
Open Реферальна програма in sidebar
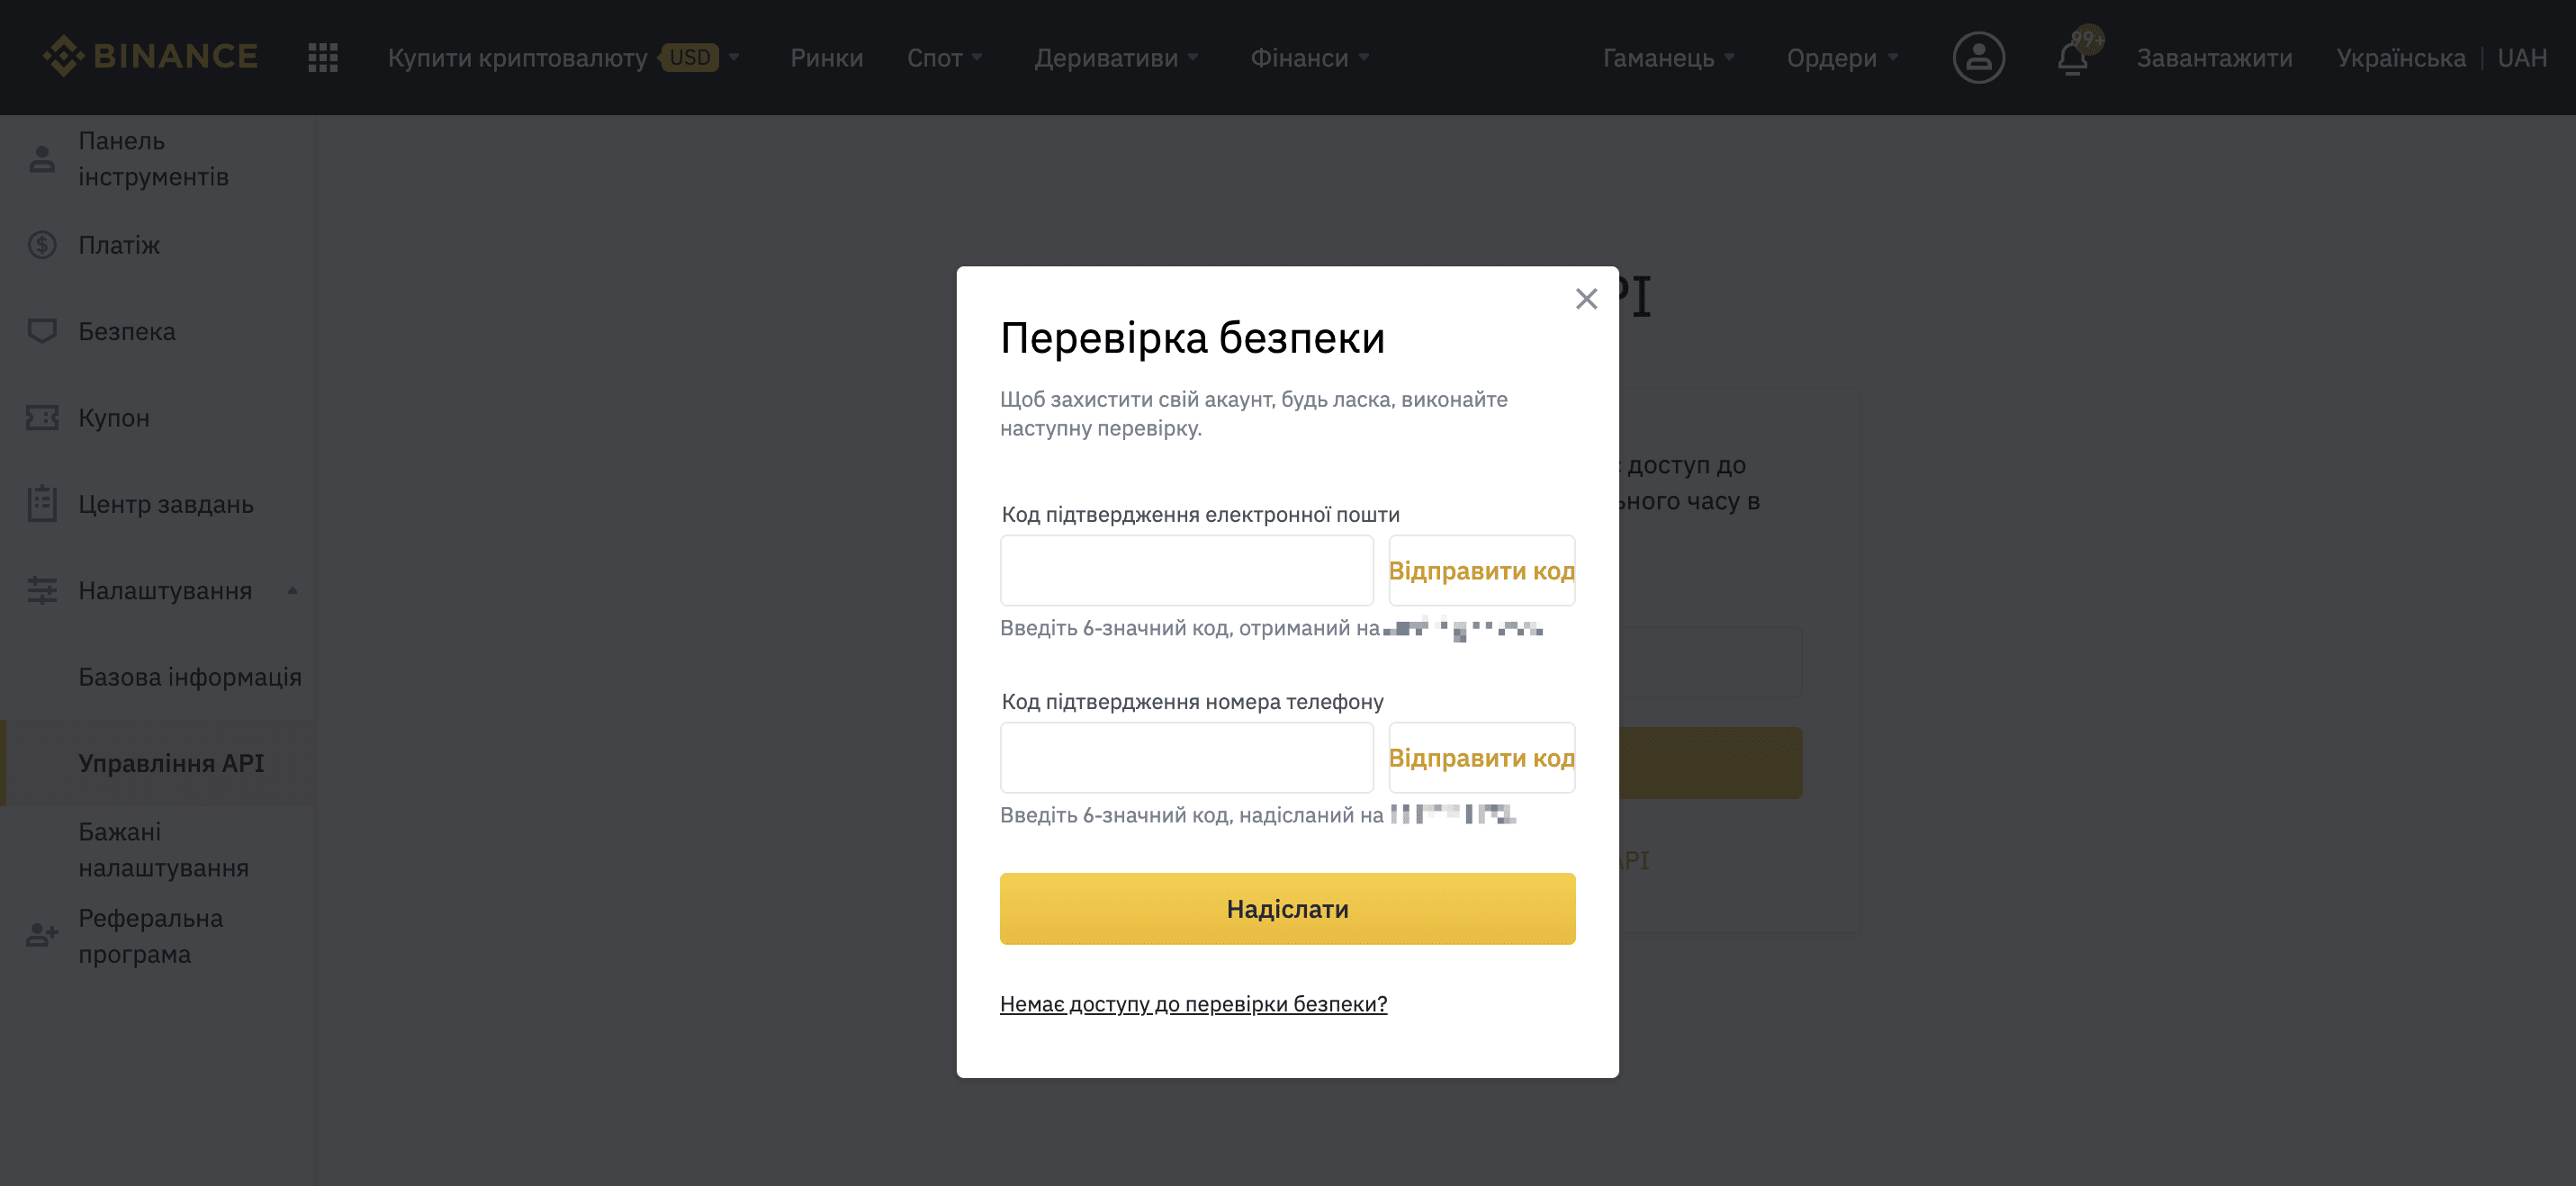coord(150,936)
